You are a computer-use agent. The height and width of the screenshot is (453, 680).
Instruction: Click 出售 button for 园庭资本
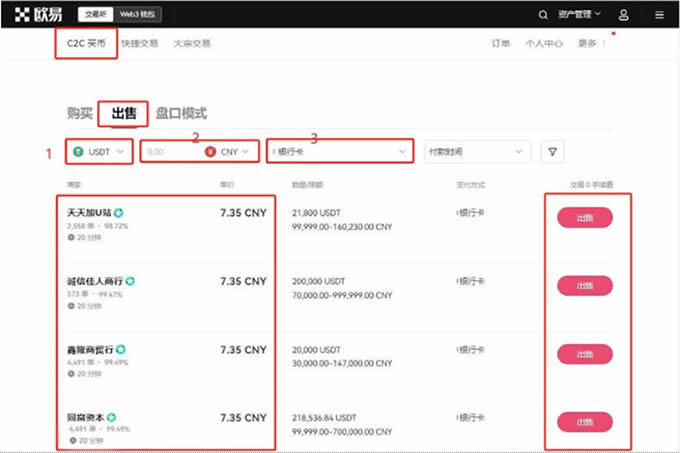click(585, 422)
